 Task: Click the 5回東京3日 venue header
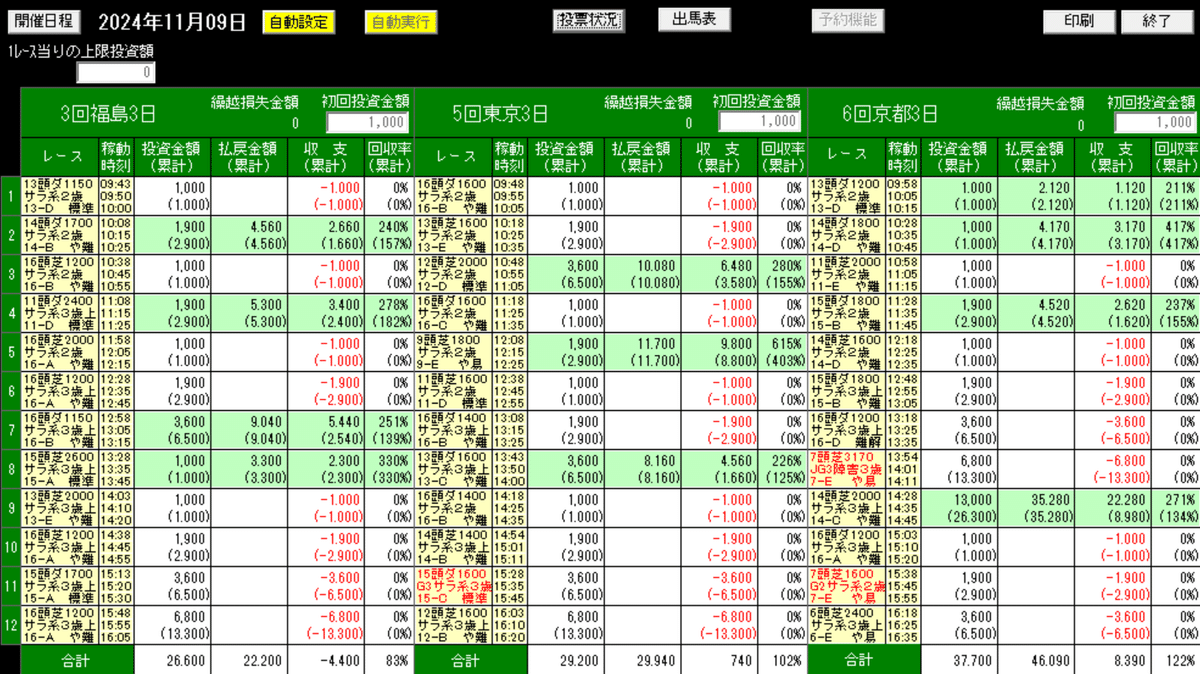click(500, 113)
